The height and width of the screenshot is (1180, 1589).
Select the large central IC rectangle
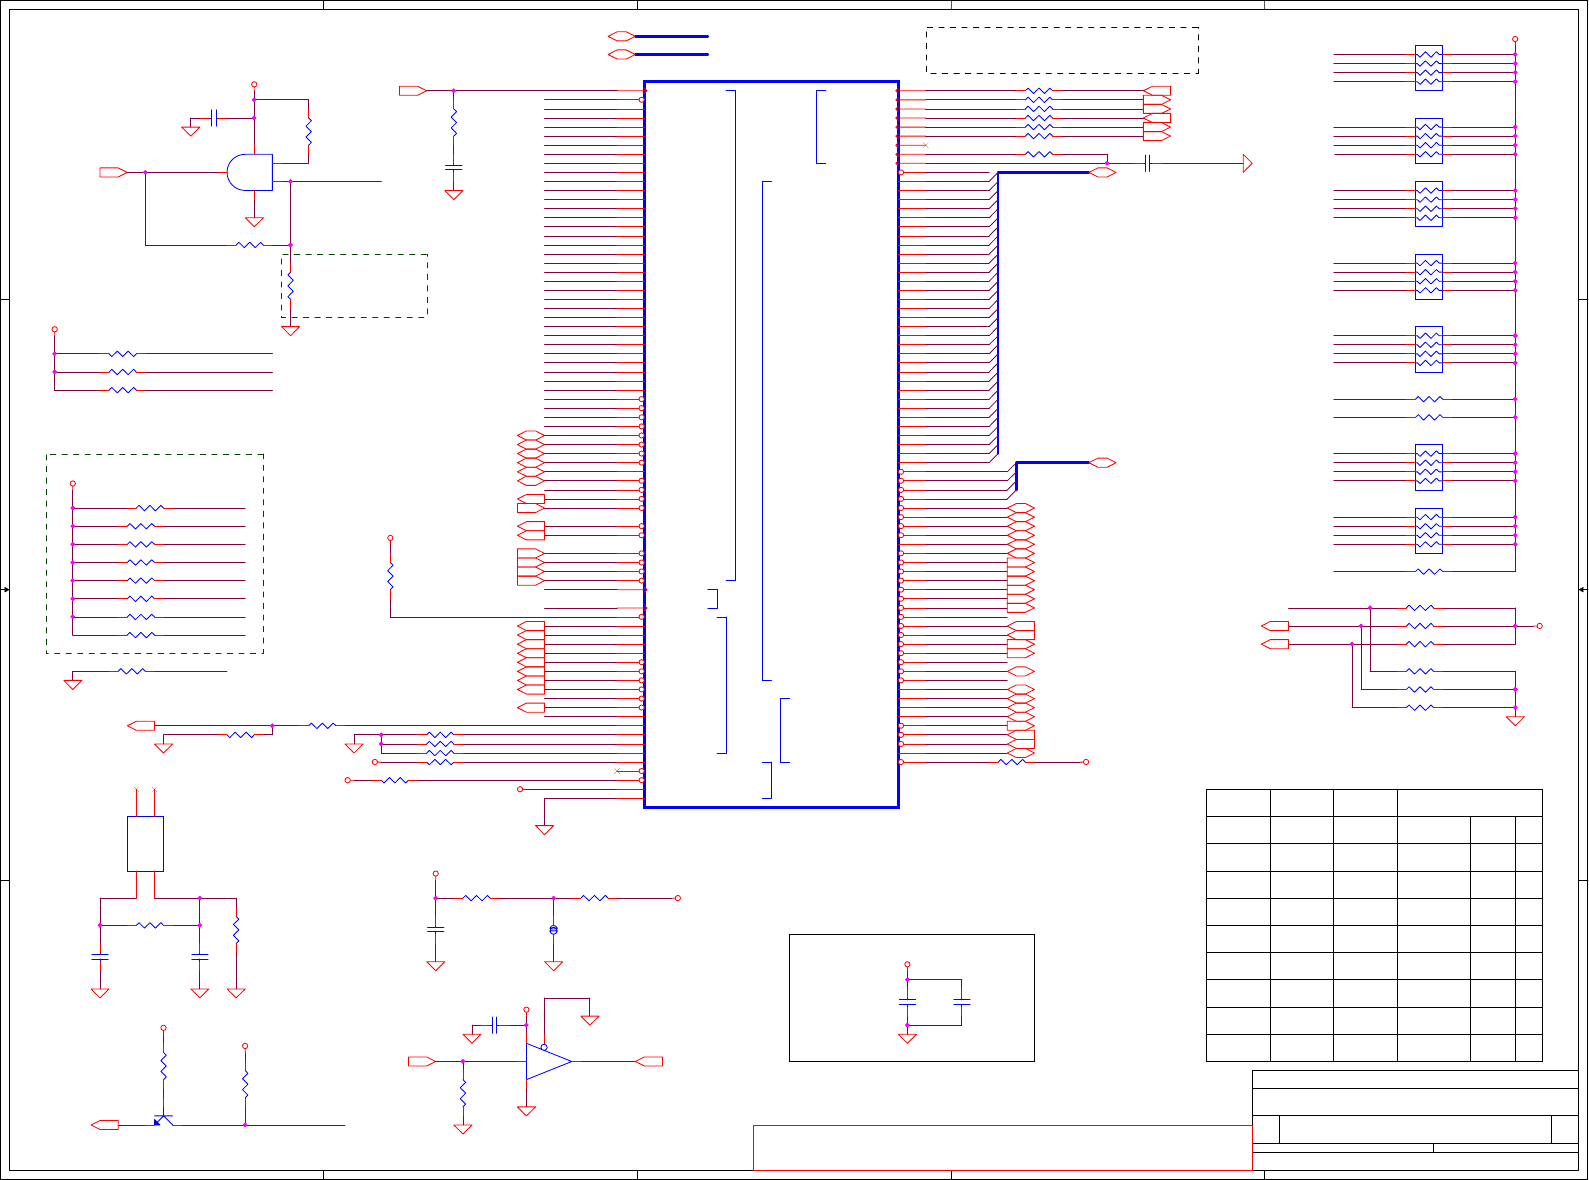[x=771, y=444]
